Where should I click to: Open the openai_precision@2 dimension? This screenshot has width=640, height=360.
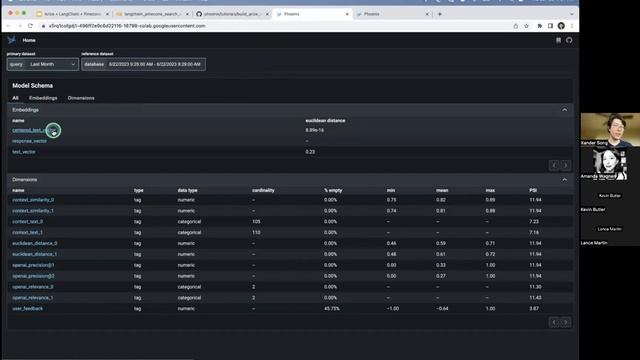pyautogui.click(x=33, y=276)
